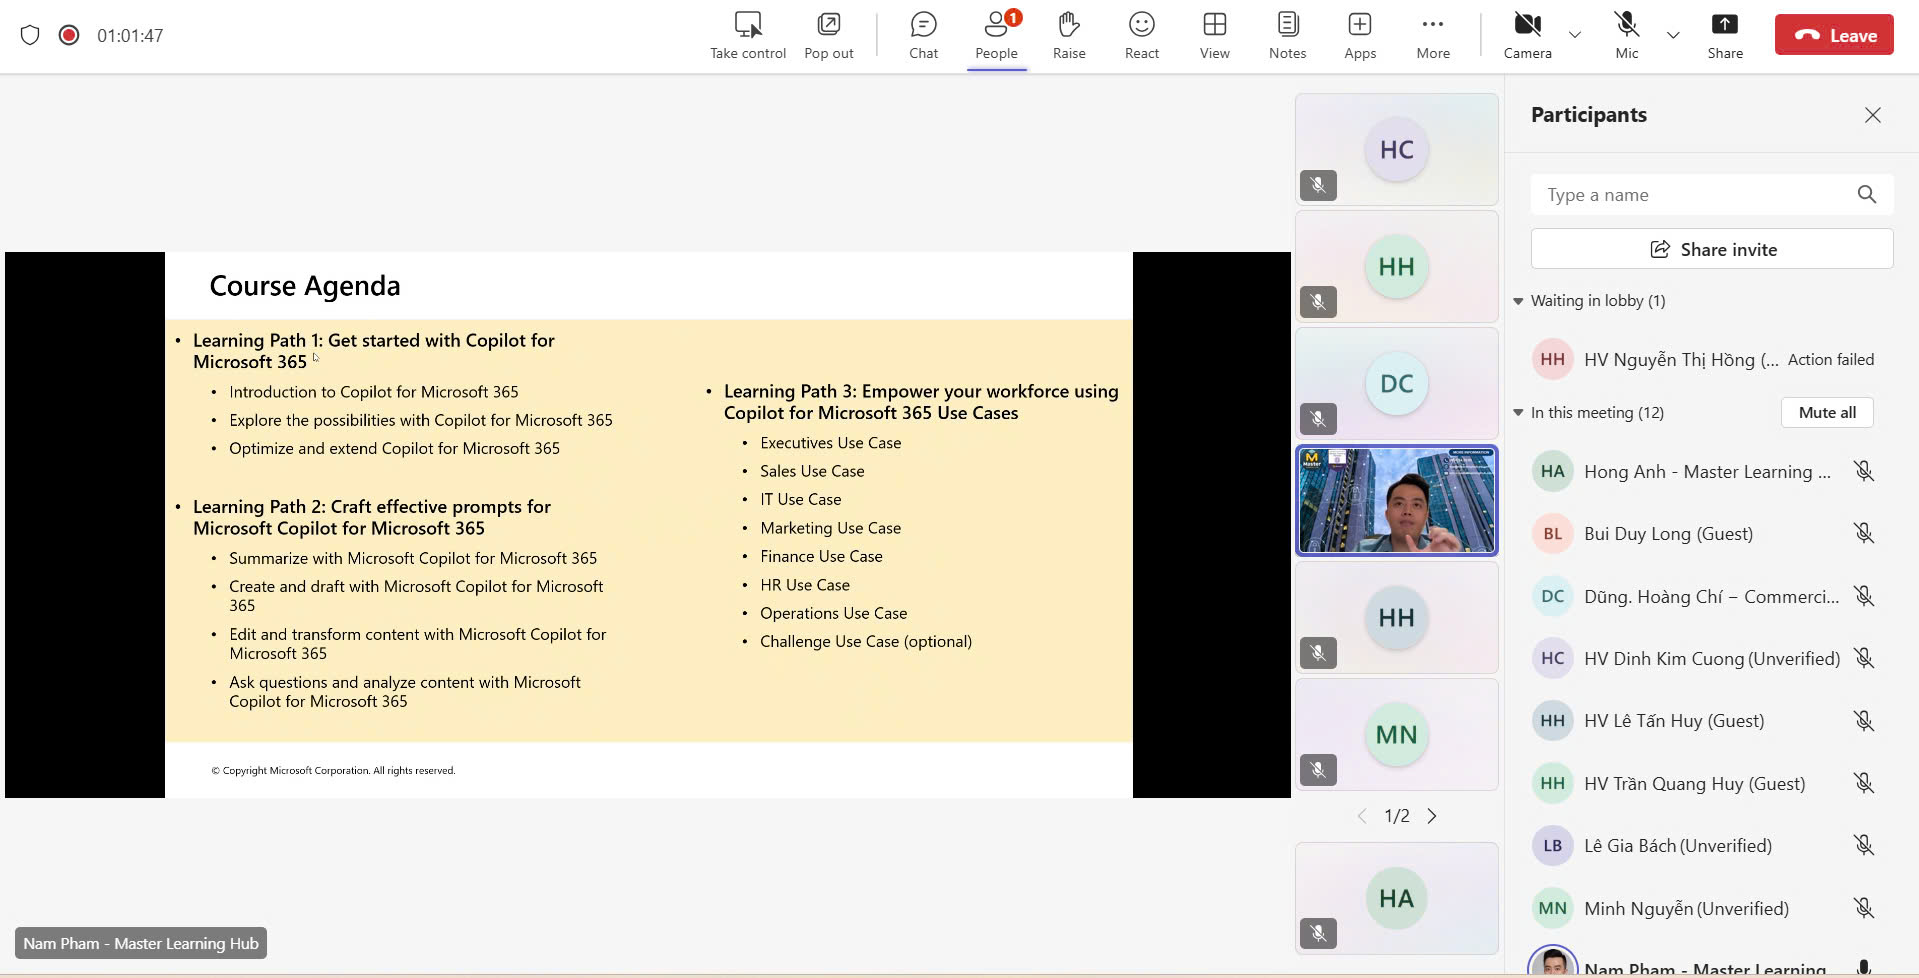Click the LB avatar icon in participant list

coord(1552,845)
